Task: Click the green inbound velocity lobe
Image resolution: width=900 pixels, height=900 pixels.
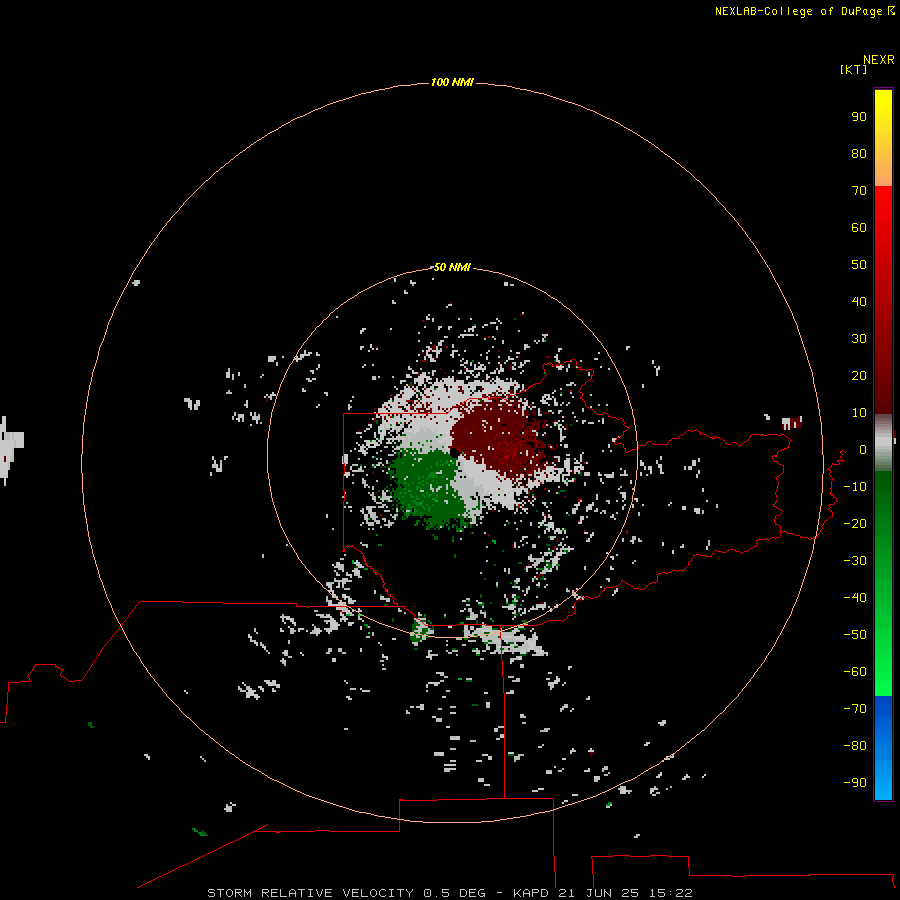Action: click(x=428, y=487)
